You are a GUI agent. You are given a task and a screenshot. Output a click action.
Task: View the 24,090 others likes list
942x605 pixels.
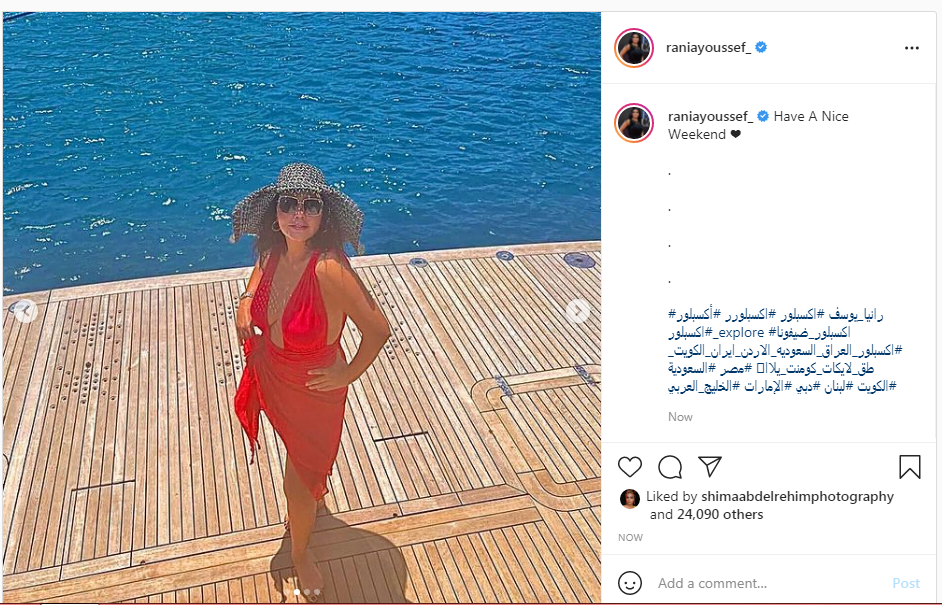pyautogui.click(x=720, y=514)
